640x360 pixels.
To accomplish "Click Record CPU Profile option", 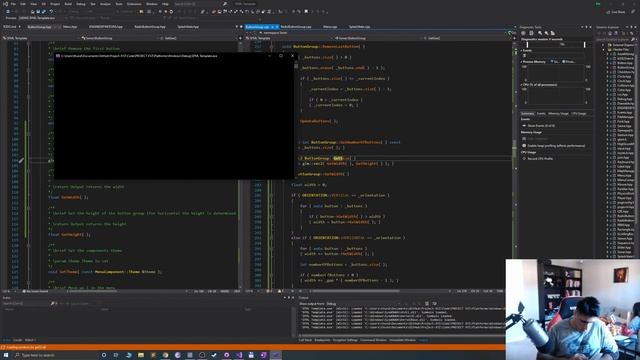I will (x=540, y=158).
